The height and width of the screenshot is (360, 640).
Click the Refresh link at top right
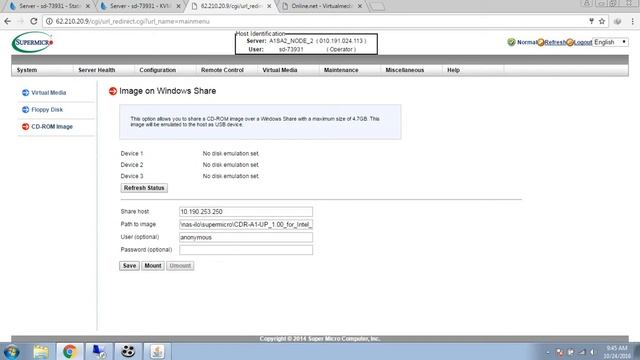pos(555,42)
